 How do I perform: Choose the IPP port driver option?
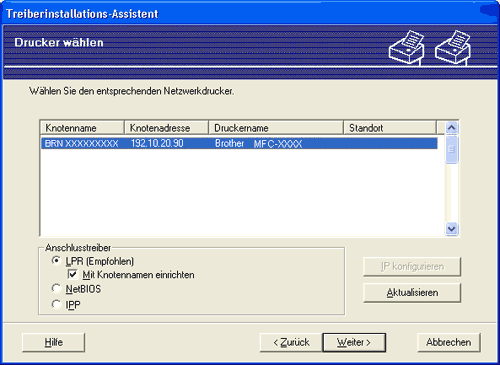pos(57,304)
